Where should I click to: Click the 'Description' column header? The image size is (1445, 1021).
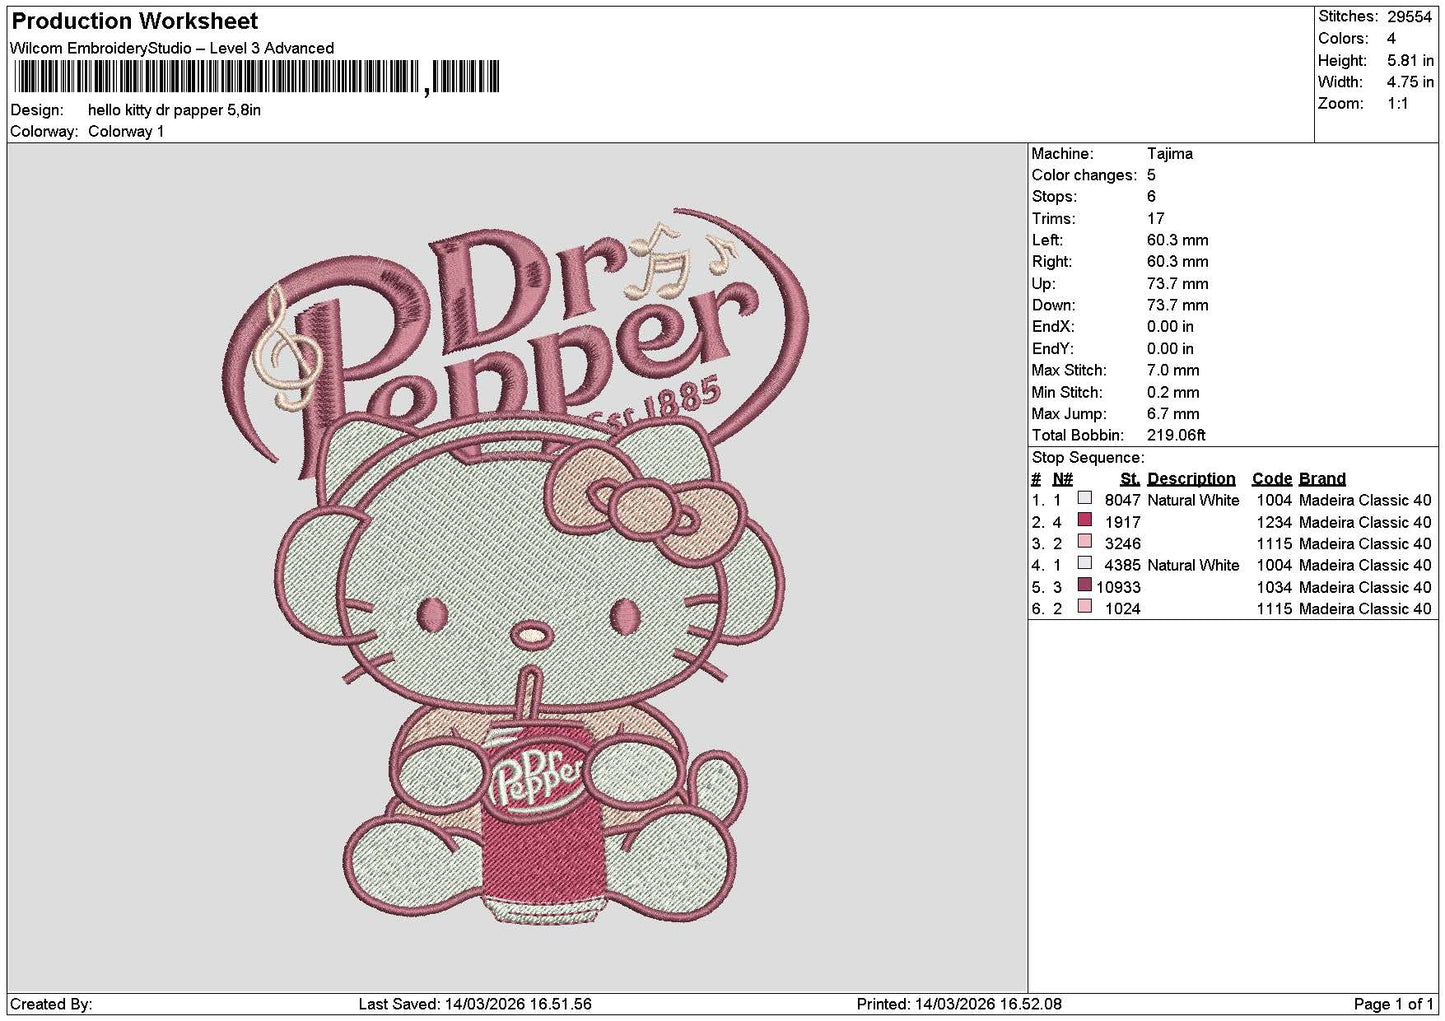1191,479
